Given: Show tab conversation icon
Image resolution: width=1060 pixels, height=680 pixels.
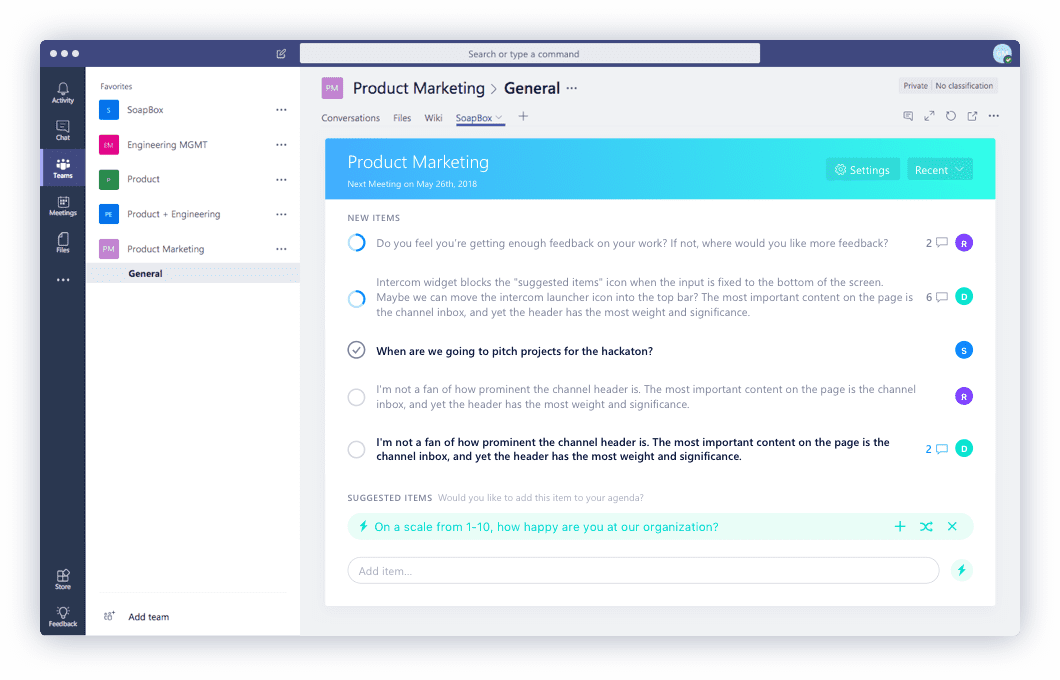Looking at the screenshot, I should pyautogui.click(x=908, y=116).
